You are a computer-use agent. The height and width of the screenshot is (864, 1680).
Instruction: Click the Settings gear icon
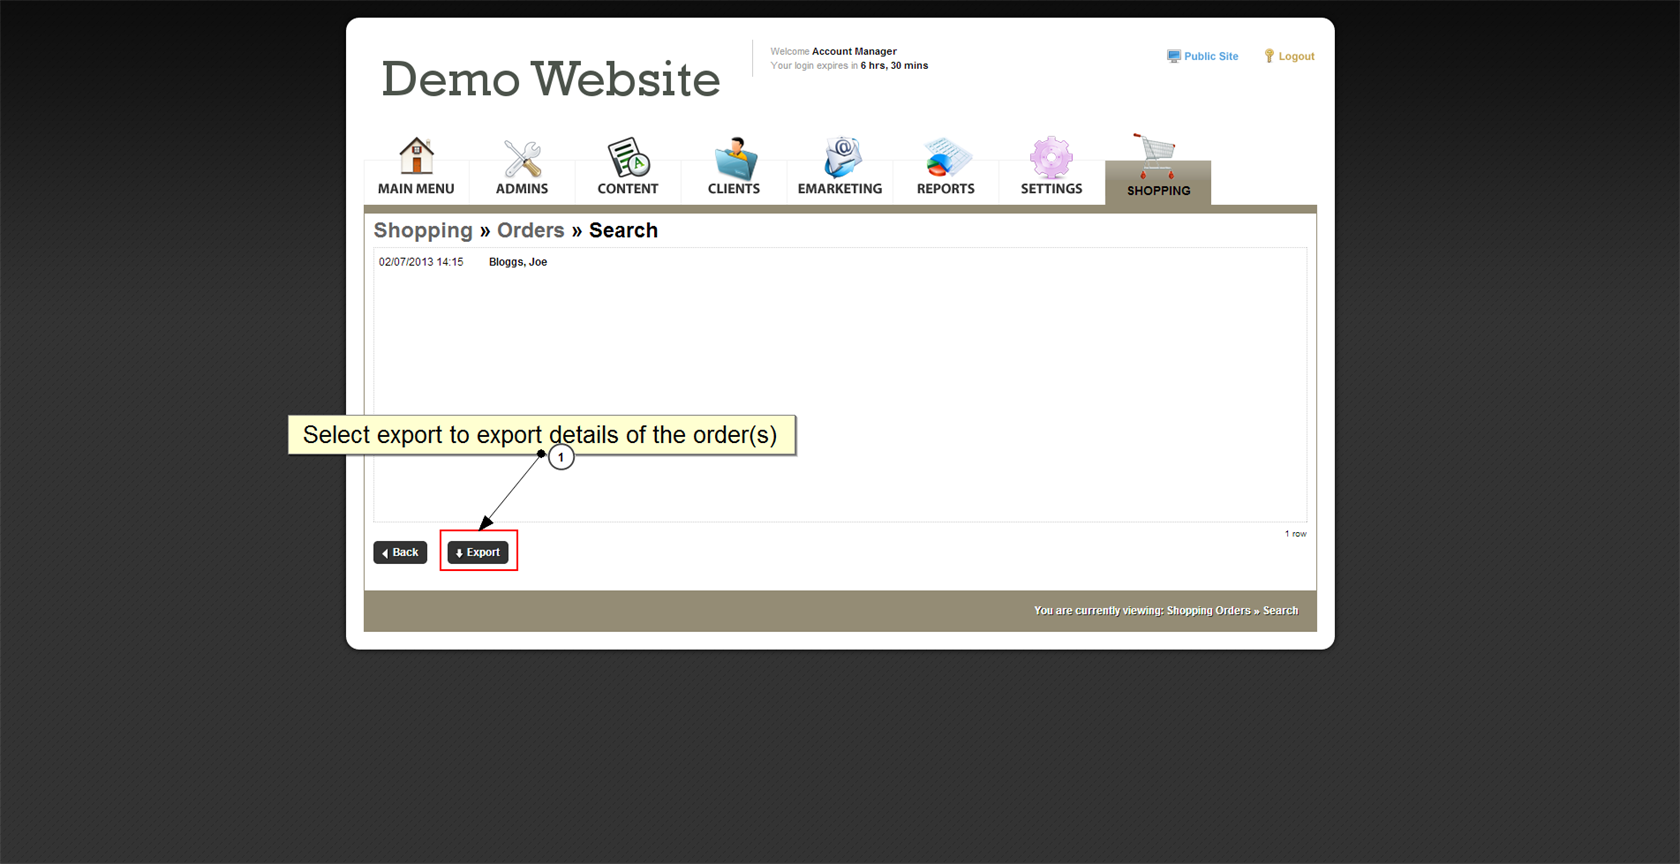pos(1051,158)
